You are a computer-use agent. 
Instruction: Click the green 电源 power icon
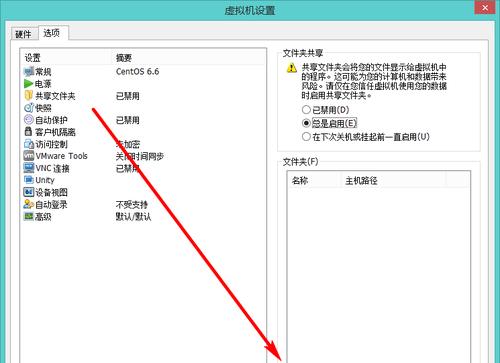pyautogui.click(x=29, y=84)
